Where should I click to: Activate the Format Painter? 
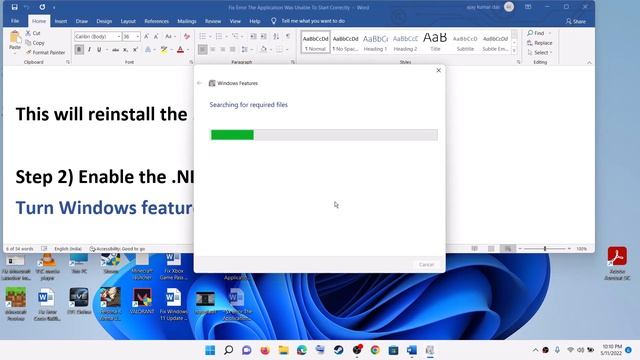click(x=45, y=52)
